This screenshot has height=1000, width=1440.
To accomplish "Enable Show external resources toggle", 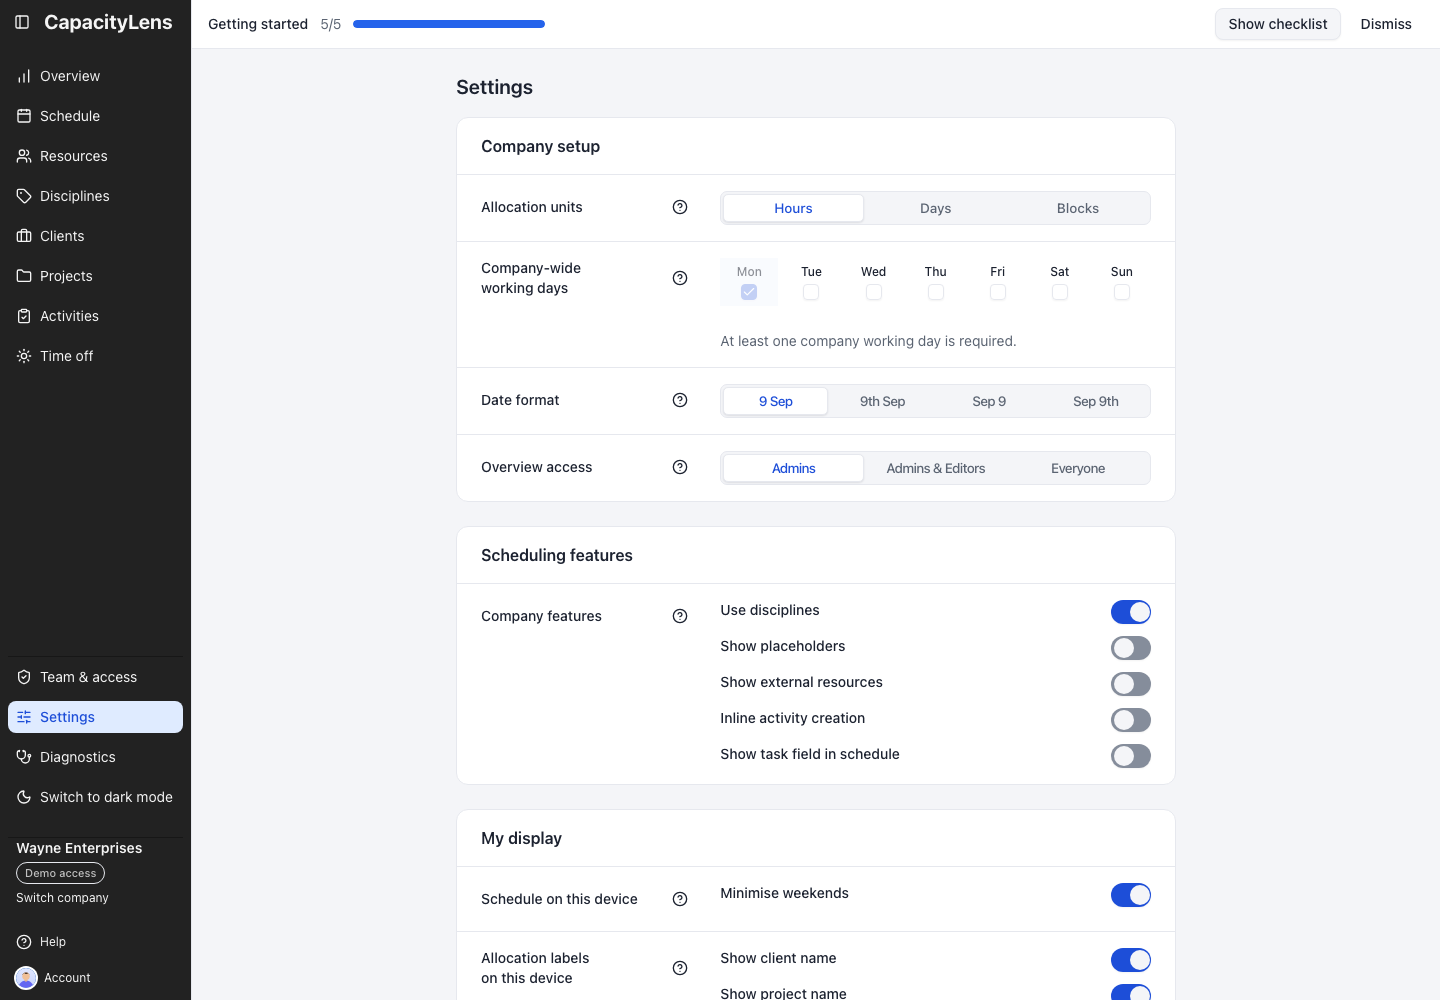I will coord(1131,684).
